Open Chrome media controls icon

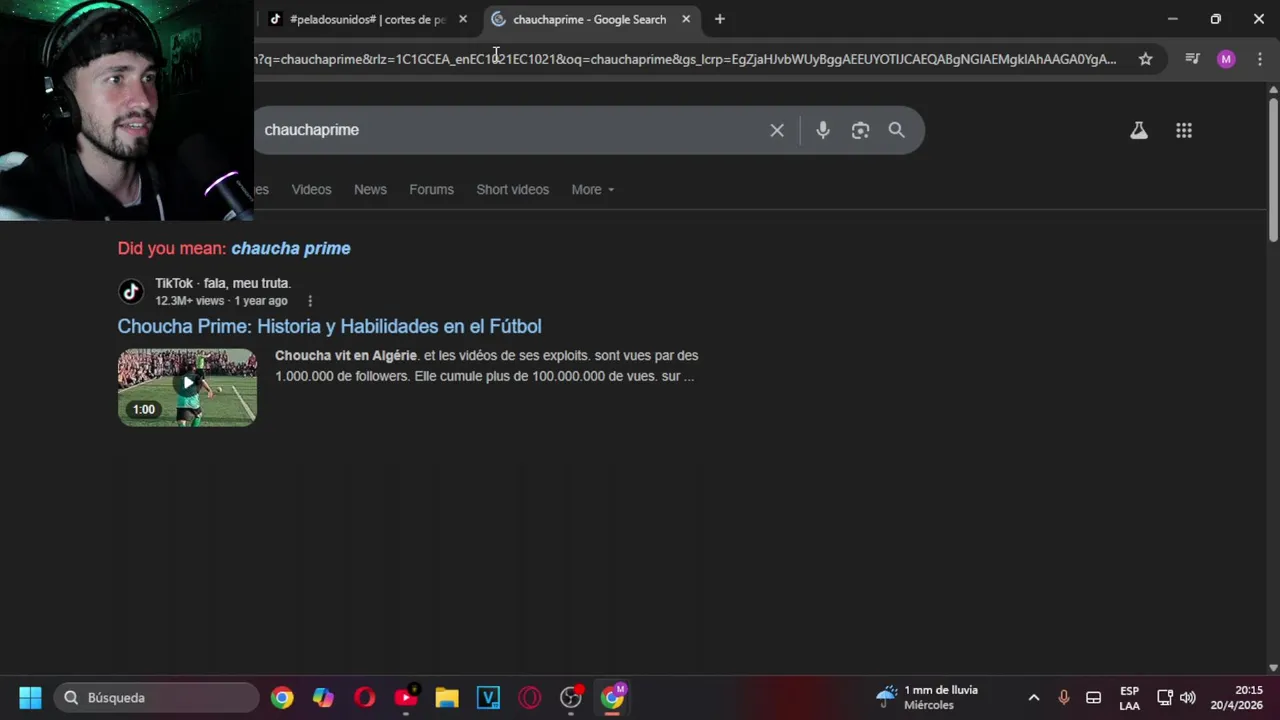[x=1192, y=59]
